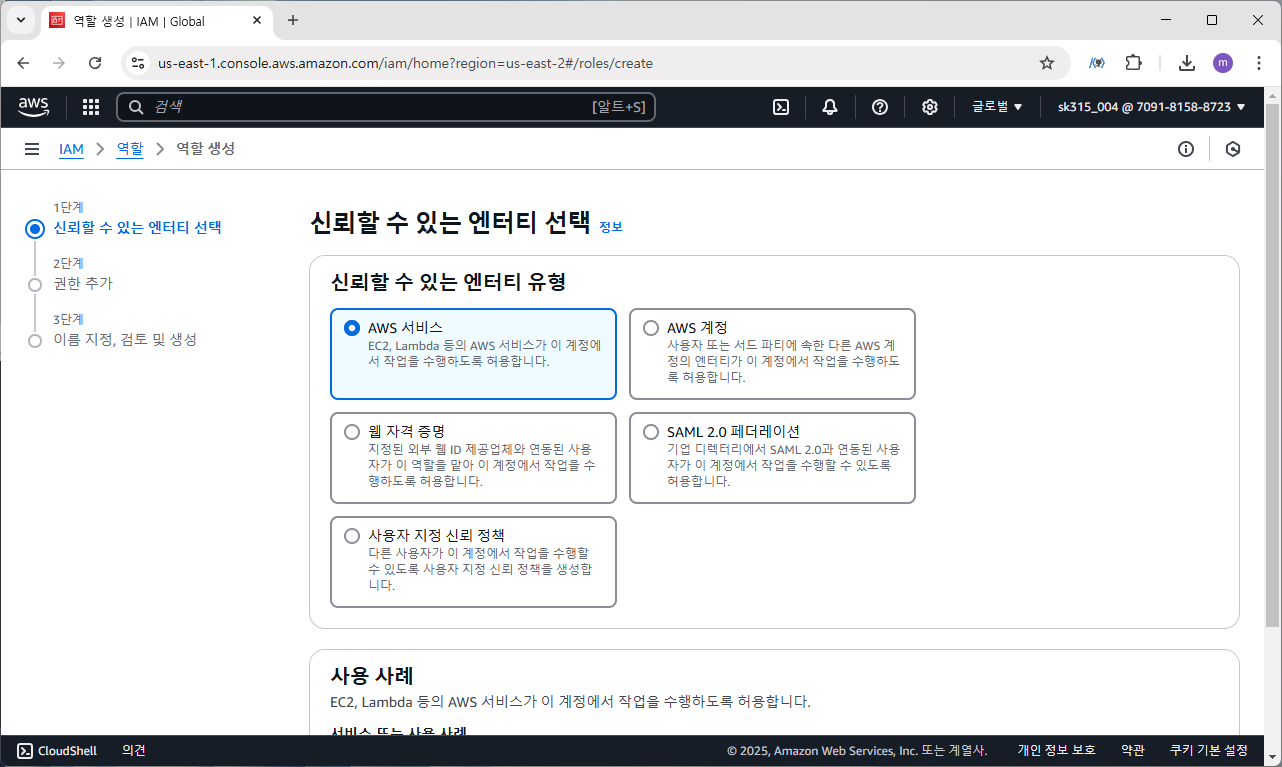Open browser extensions puzzle icon
The width and height of the screenshot is (1282, 767).
pos(1133,63)
